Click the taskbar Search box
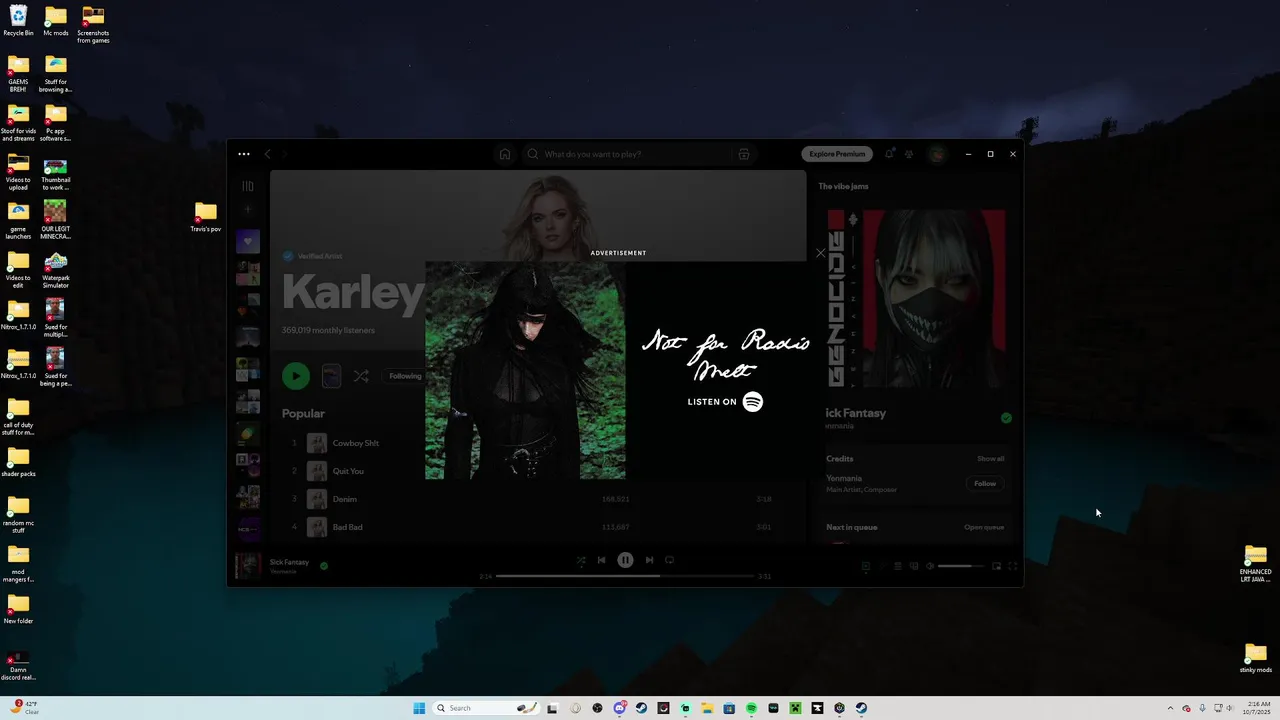Viewport: 1280px width, 720px height. 486,708
